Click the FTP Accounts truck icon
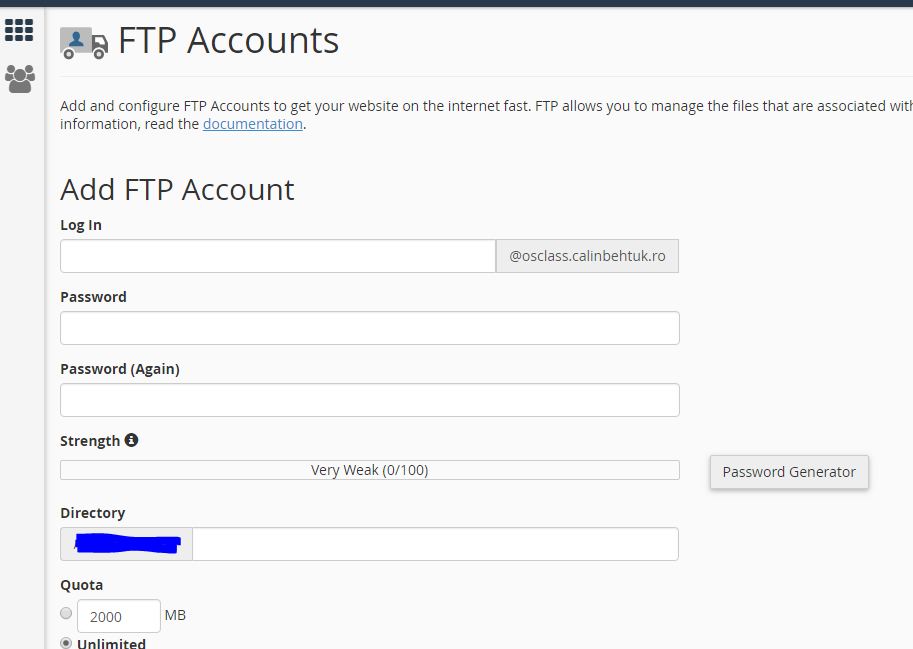Viewport: 913px width, 649px height. pos(83,42)
